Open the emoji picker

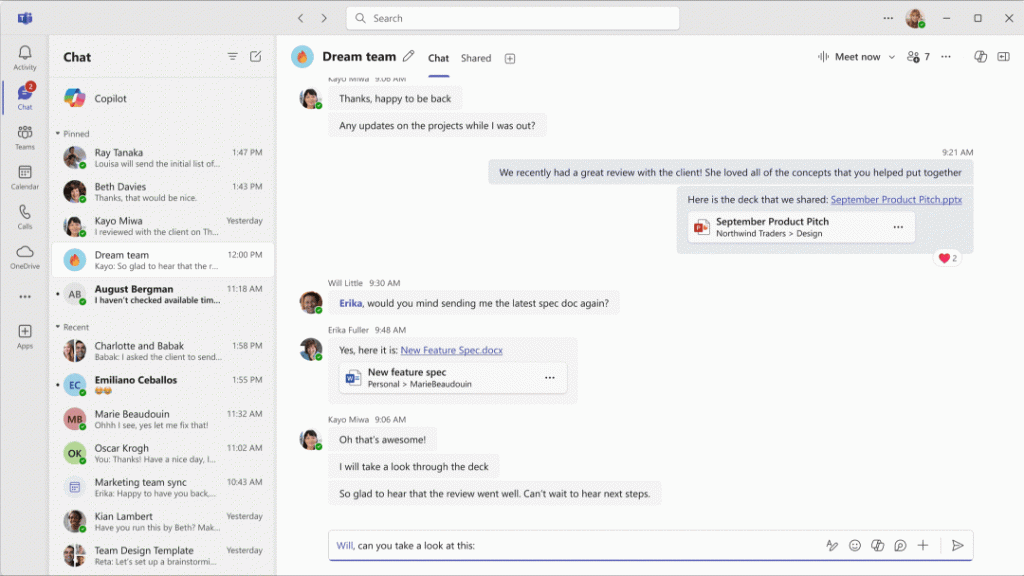tap(855, 545)
